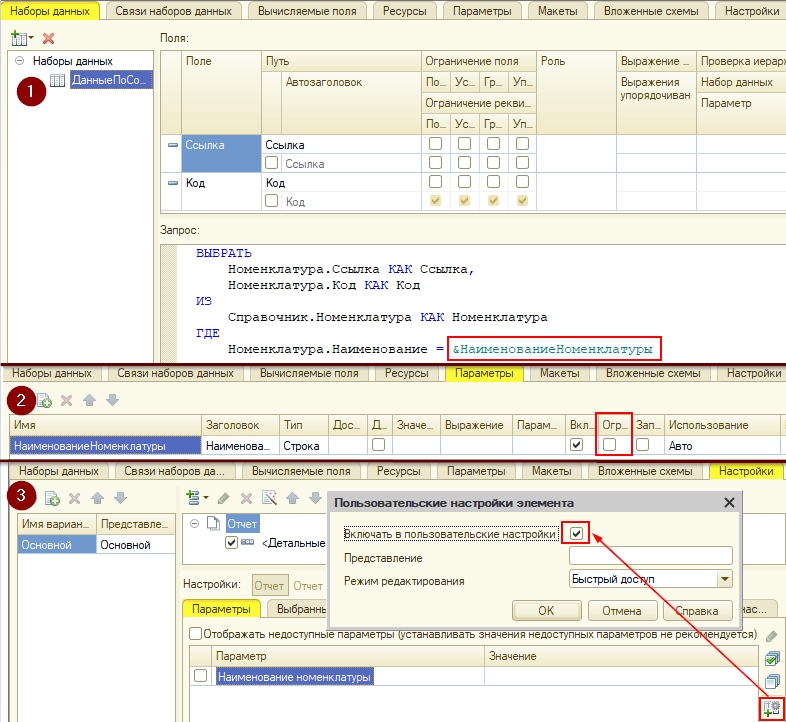Uncheck the <Детальные records checkbox

pos(231,543)
